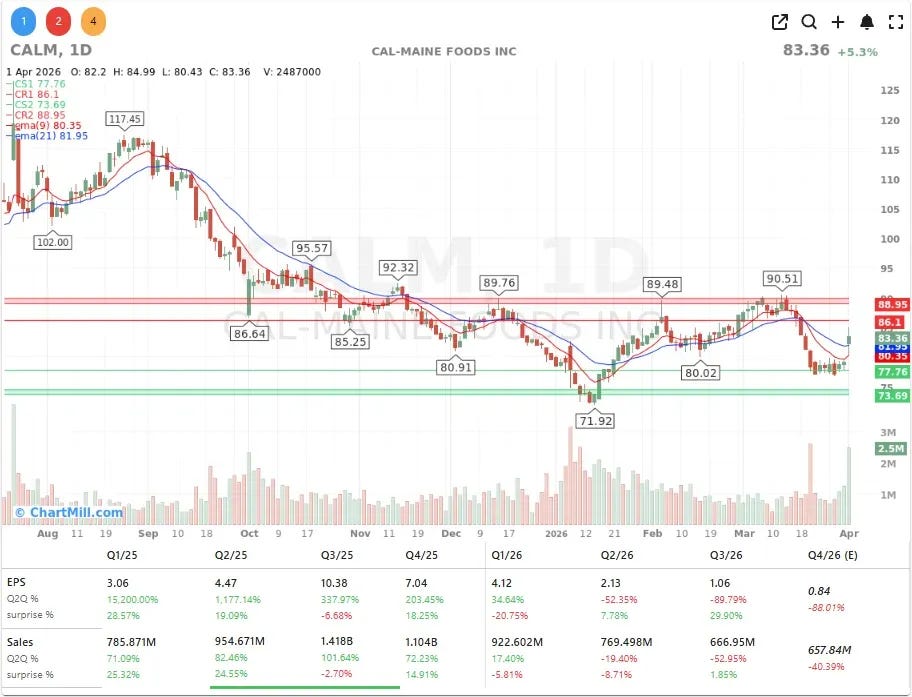
Task: Click the +5.3% change value
Action: pyautogui.click(x=857, y=52)
